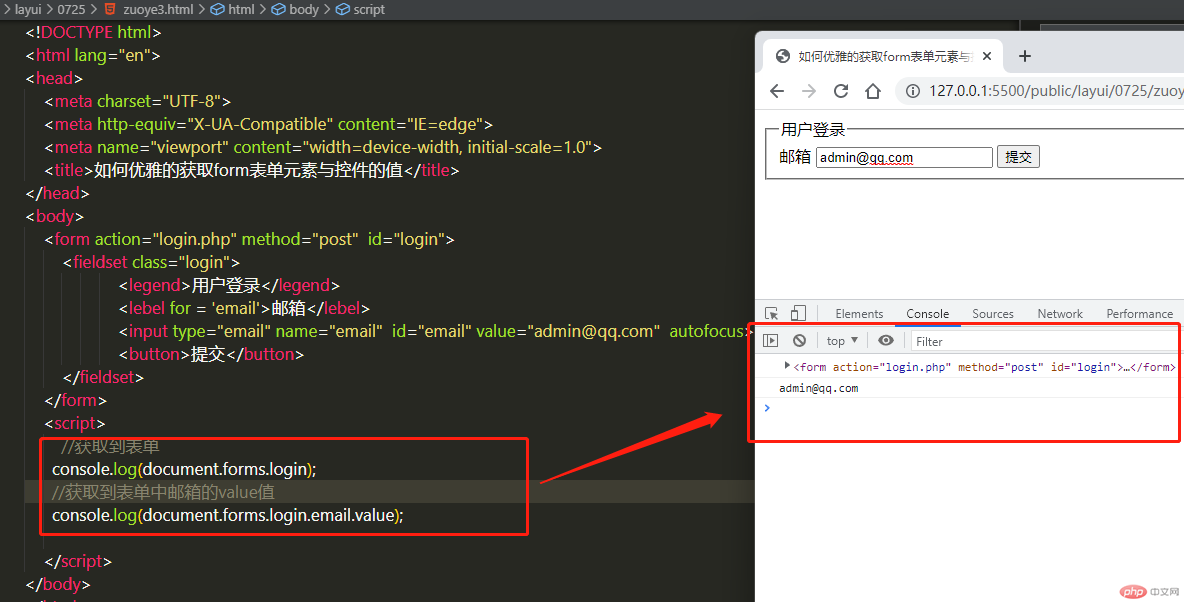Expand the logged form element in console
Image resolution: width=1184 pixels, height=602 pixels.
tap(787, 366)
